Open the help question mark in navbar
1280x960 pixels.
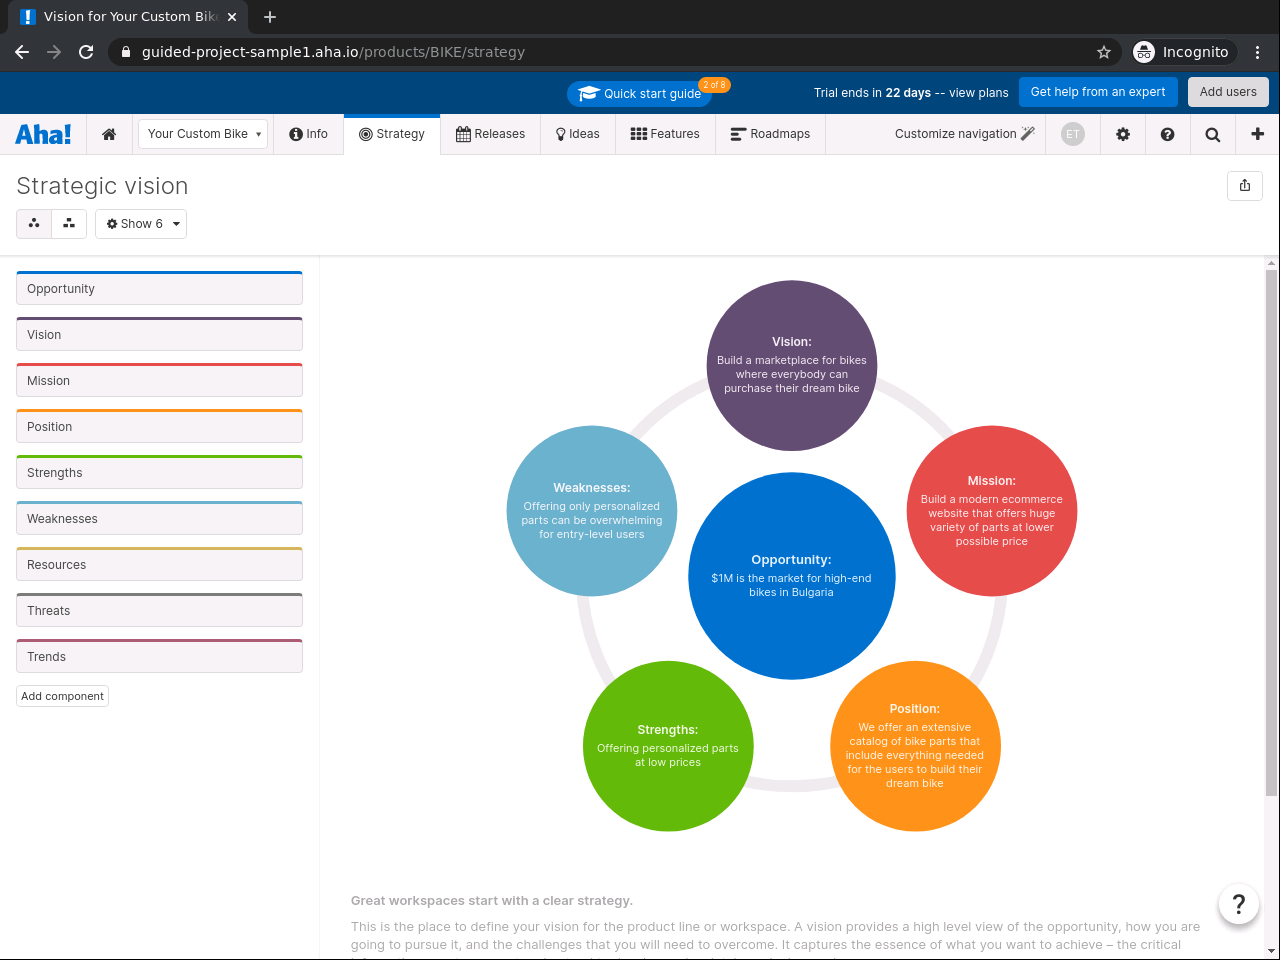point(1167,134)
